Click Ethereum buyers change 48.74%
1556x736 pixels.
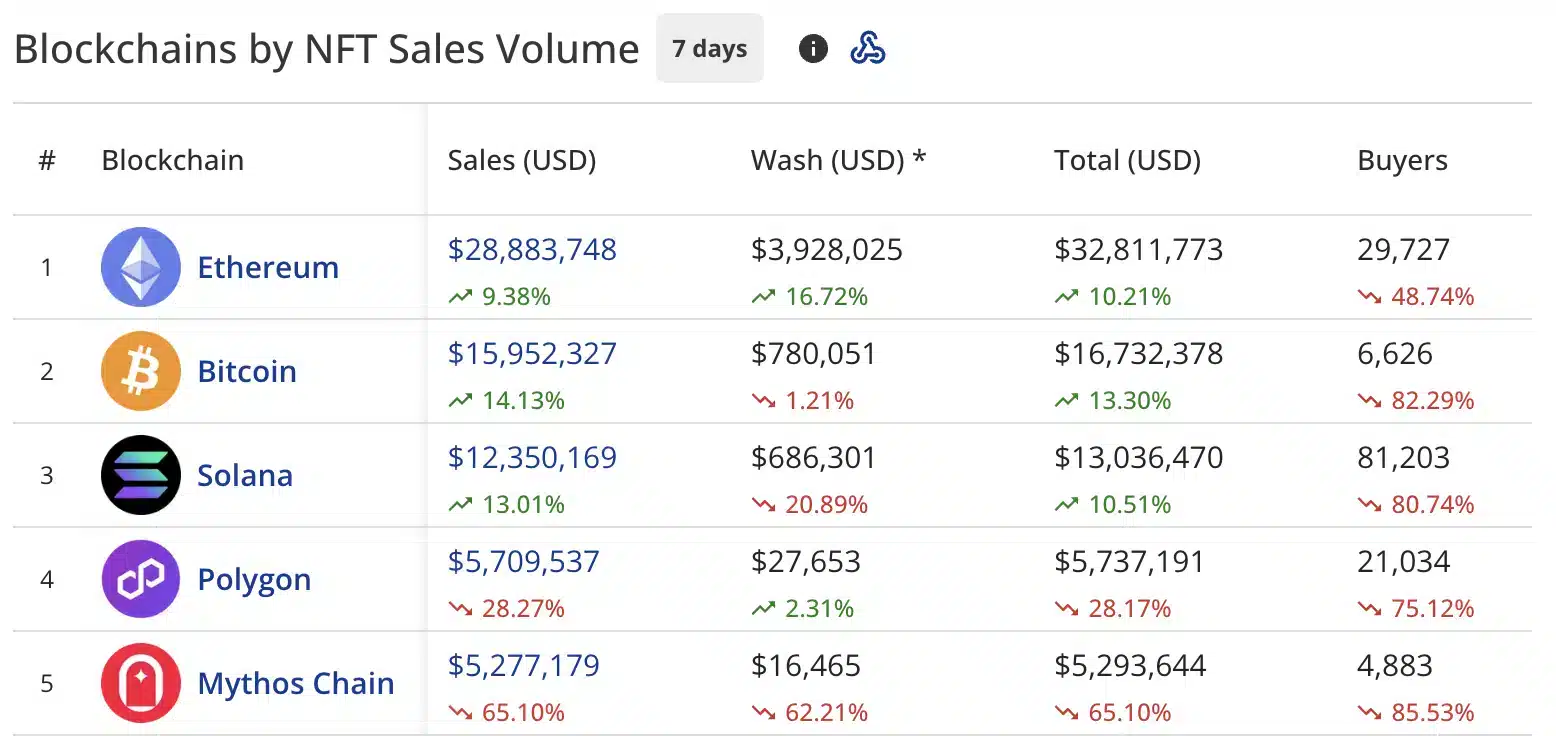click(x=1416, y=297)
